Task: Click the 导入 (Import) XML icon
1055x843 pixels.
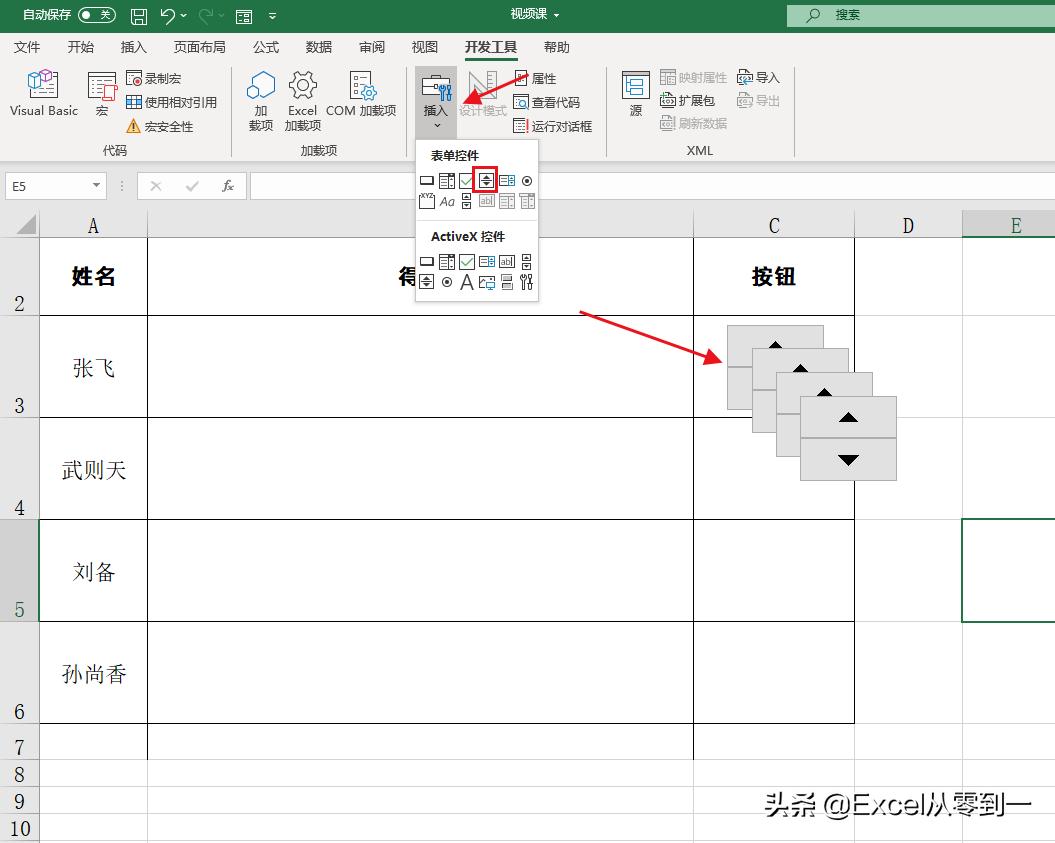Action: 758,76
